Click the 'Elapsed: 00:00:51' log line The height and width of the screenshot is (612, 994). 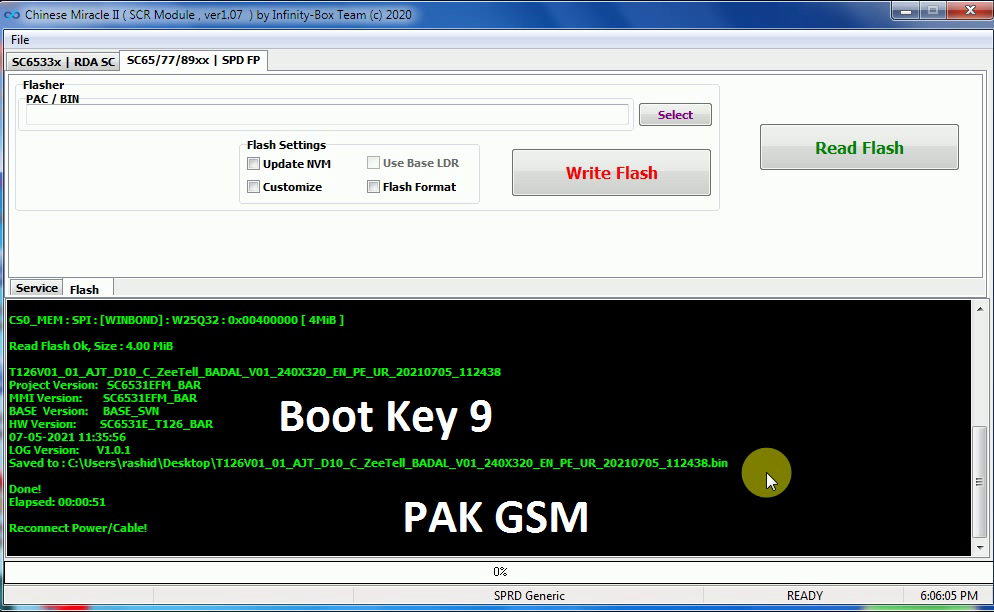57,502
